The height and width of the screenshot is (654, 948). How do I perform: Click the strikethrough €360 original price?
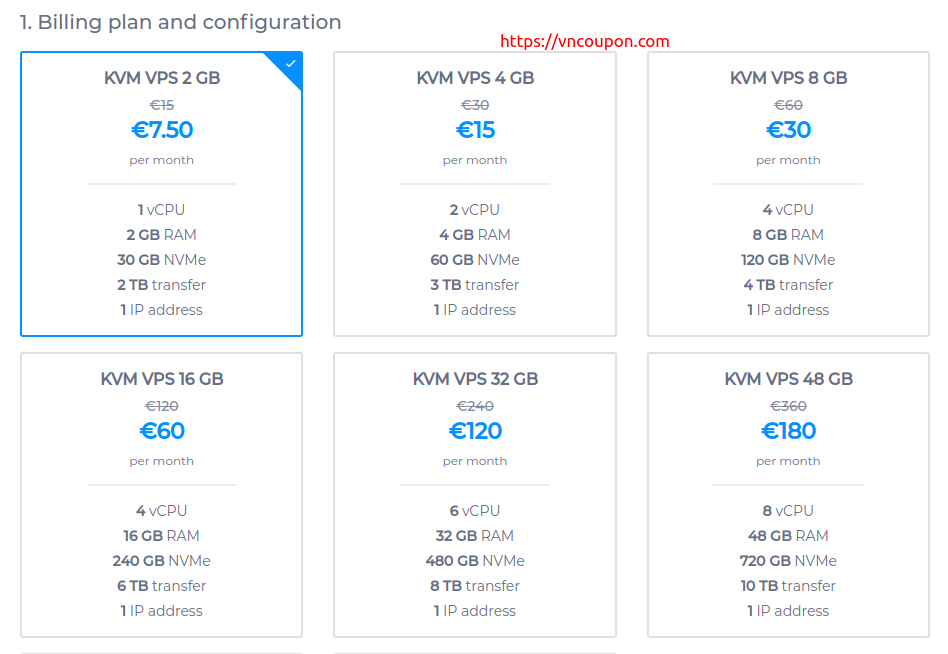788,406
